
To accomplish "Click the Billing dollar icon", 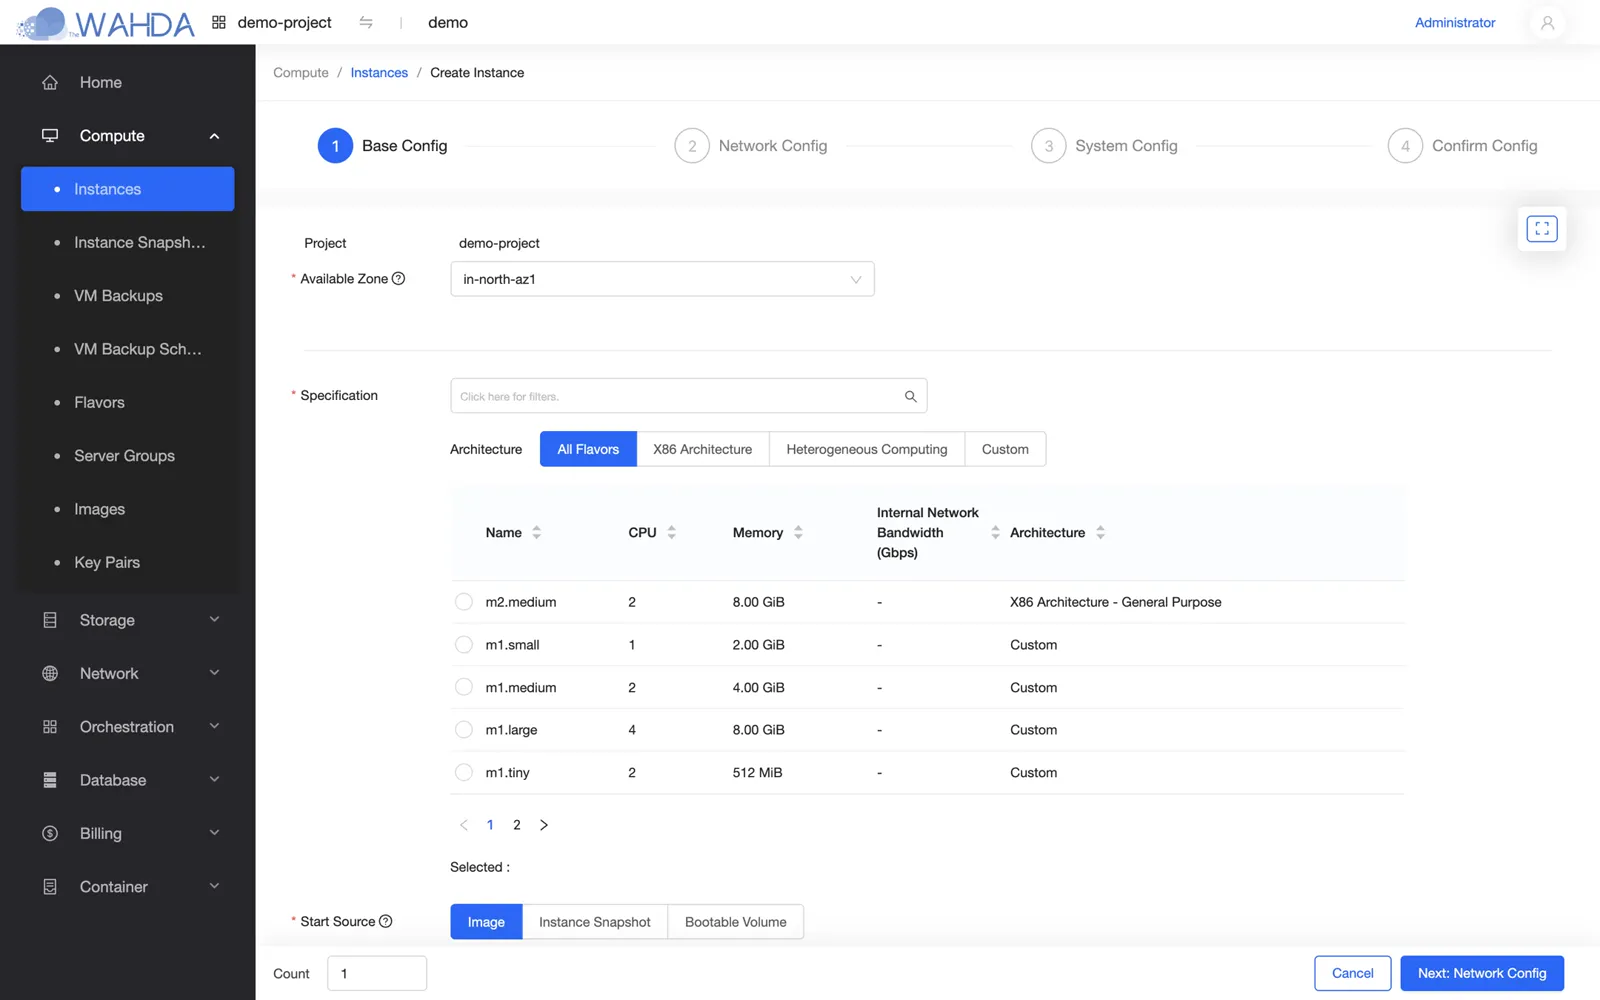I will tap(50, 833).
